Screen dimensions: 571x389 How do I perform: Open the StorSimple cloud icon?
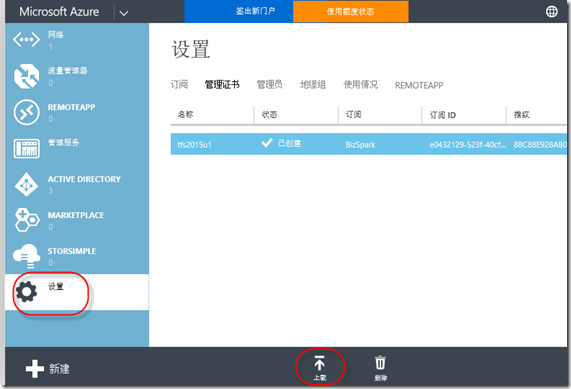click(26, 256)
